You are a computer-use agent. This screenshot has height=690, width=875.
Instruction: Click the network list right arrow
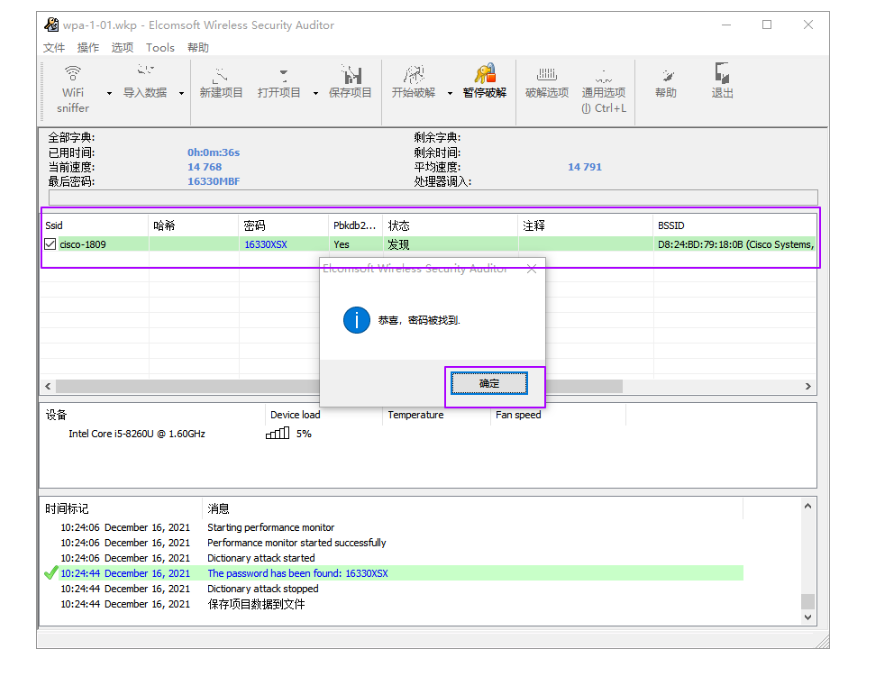808,386
